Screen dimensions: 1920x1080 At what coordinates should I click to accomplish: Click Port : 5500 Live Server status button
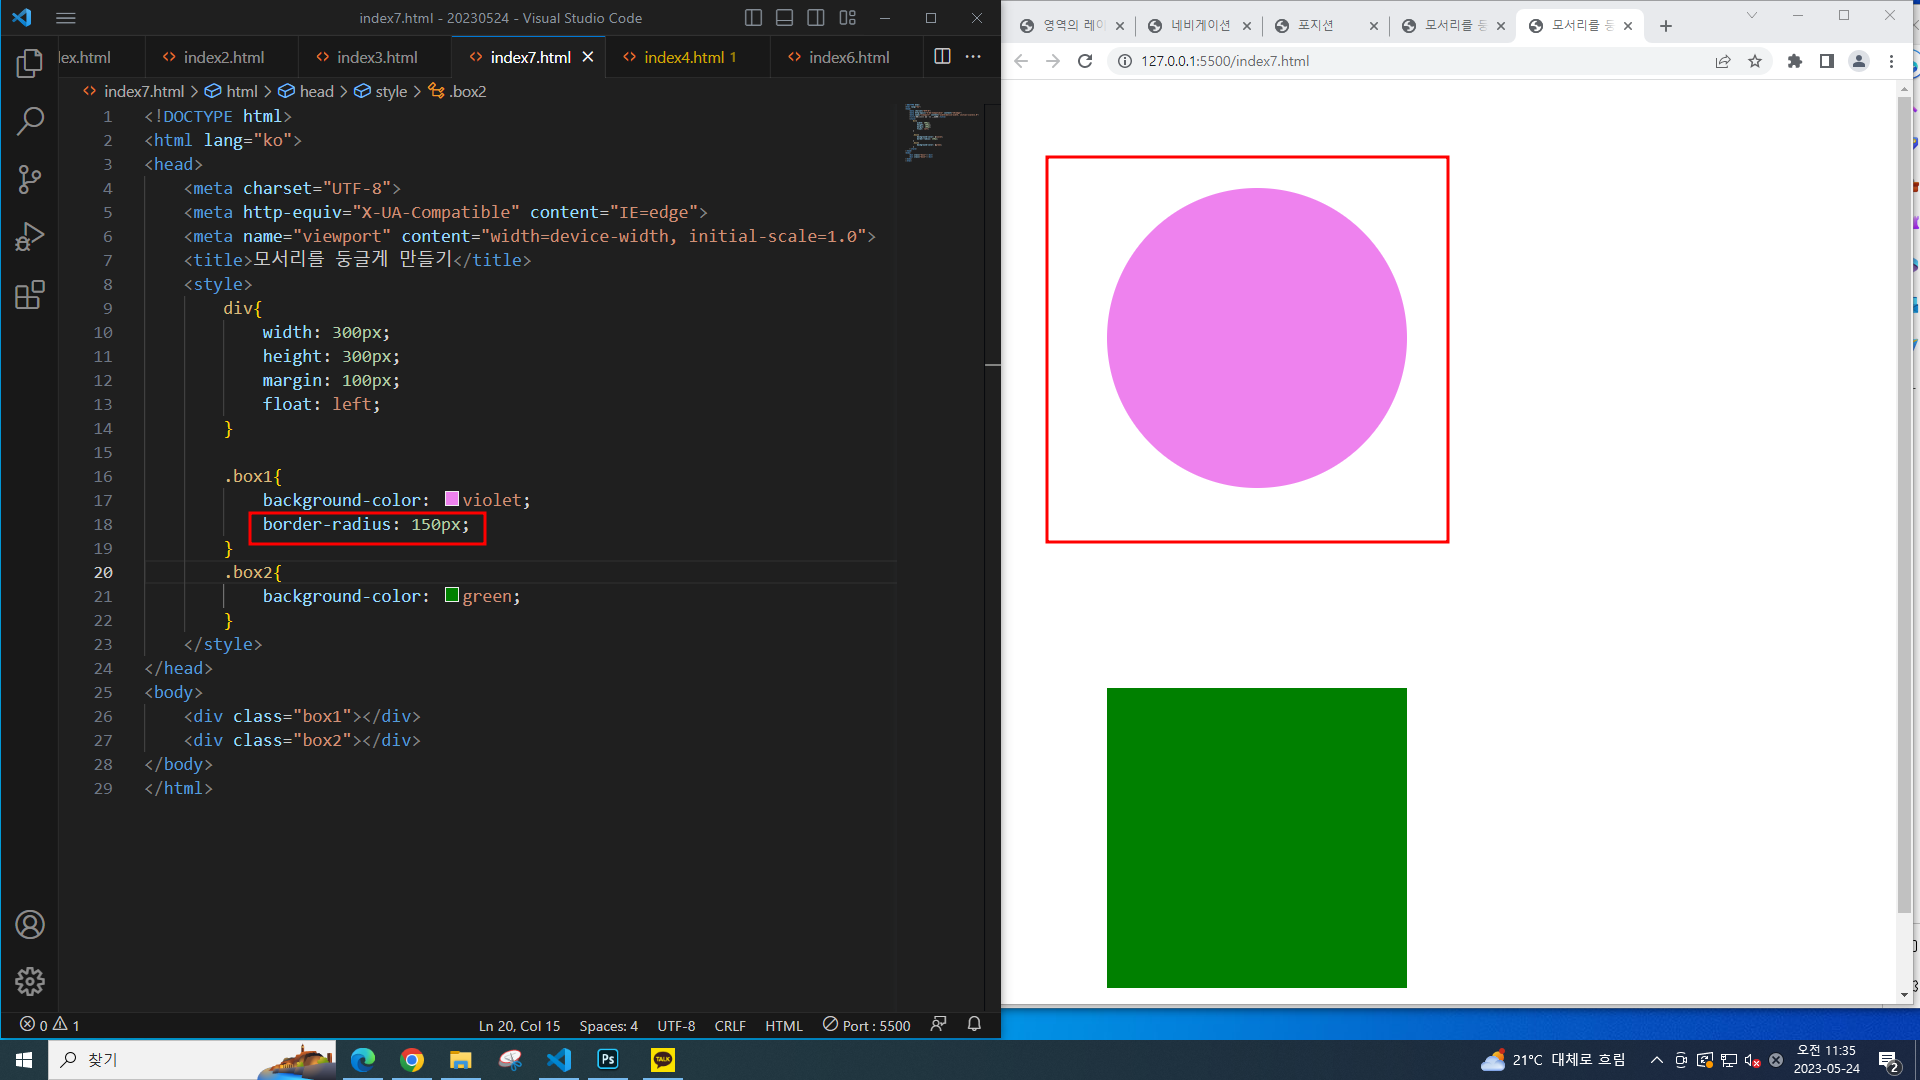point(866,1025)
